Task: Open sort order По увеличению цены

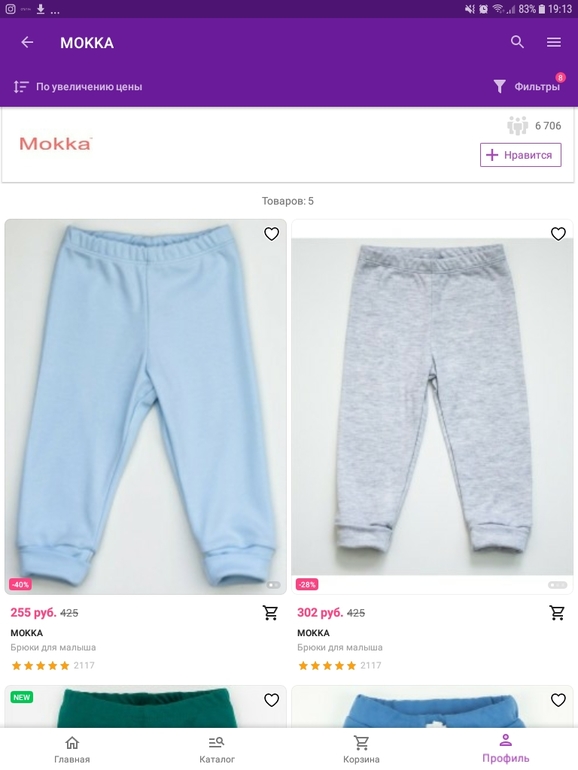Action: pyautogui.click(x=78, y=87)
